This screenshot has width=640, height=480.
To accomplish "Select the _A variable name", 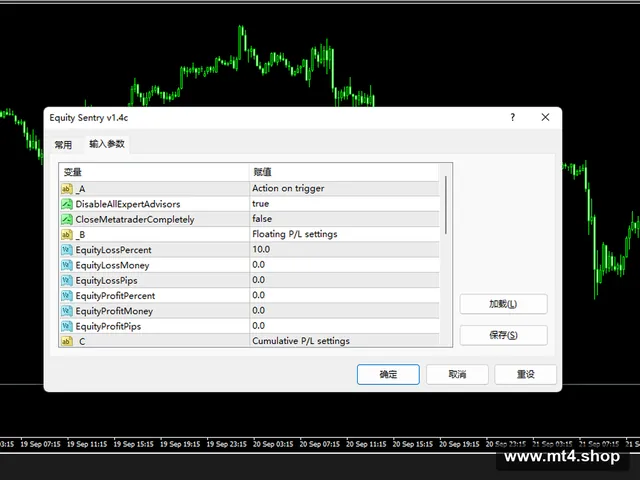I will (80, 189).
